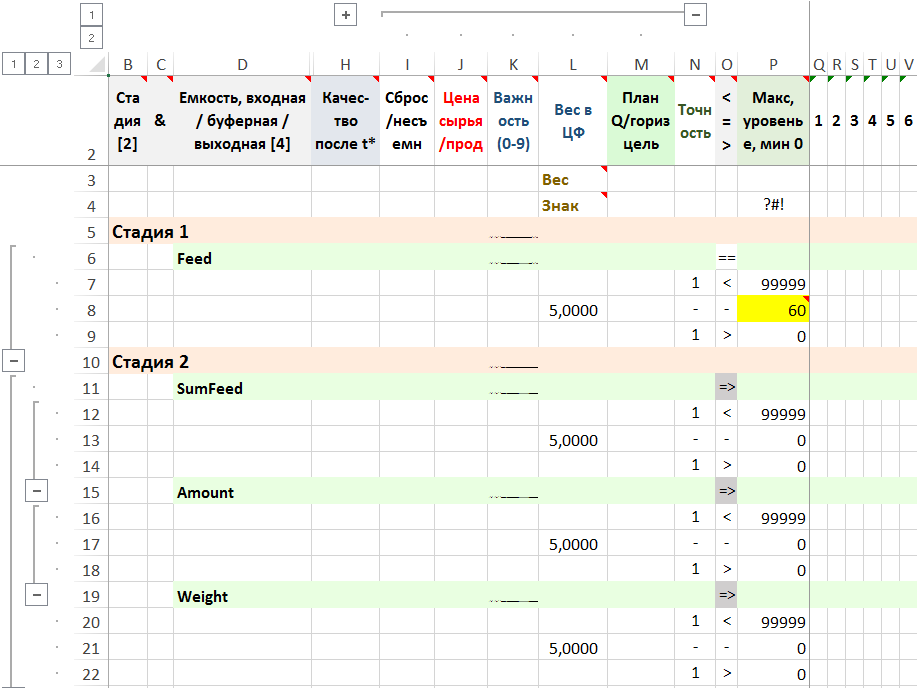Image resolution: width=917 pixels, height=688 pixels.
Task: Select the yellow cell containing 60
Action: [x=772, y=310]
